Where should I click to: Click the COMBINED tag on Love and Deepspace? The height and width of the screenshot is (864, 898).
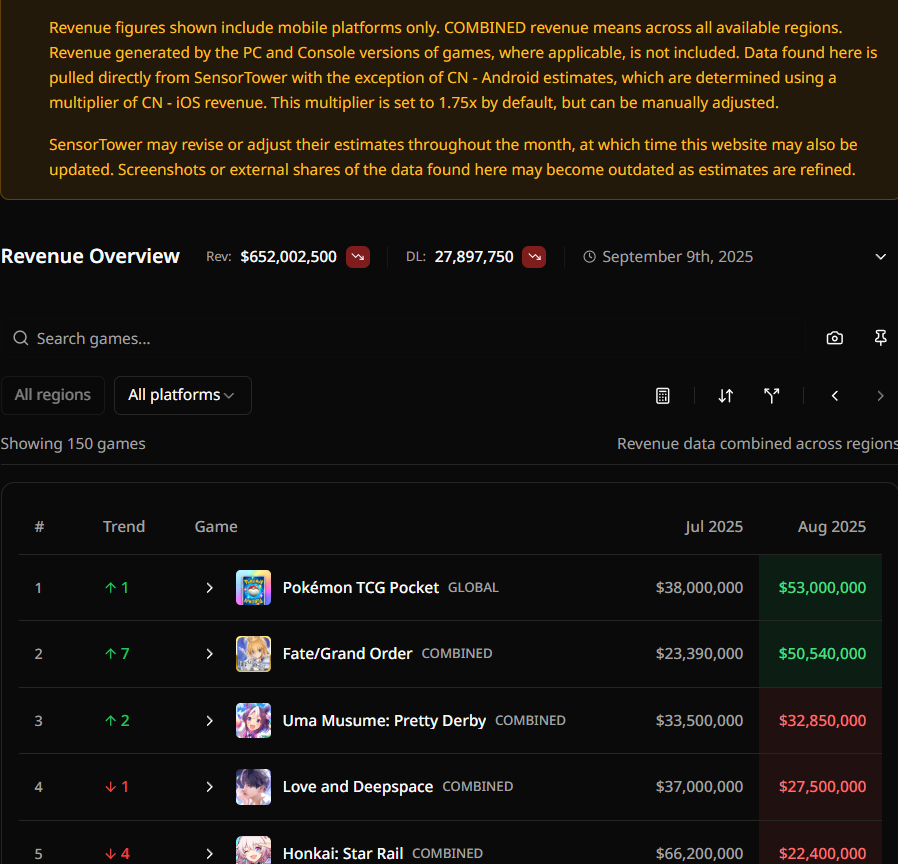[x=478, y=787]
